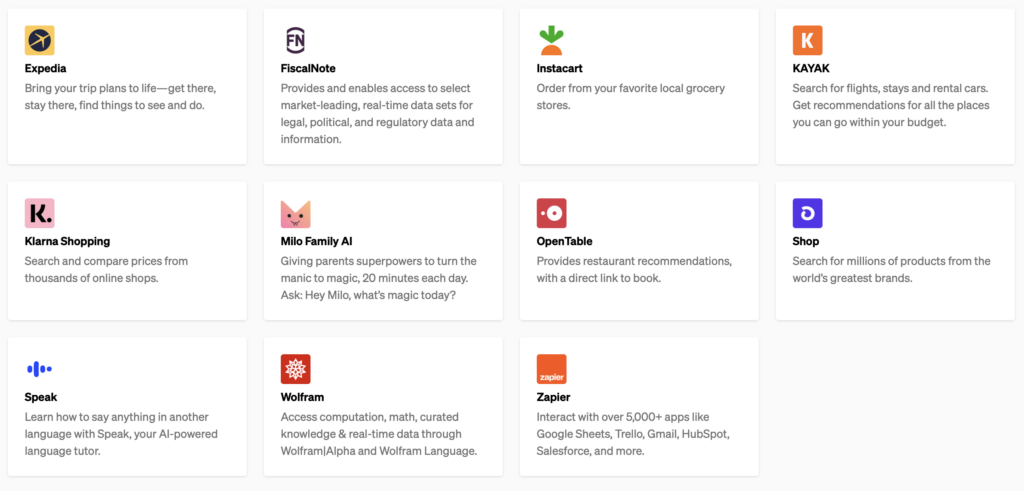Screen dimensions: 1024x491
Task: Click the FiscalNote FN logo icon
Action: [x=295, y=40]
